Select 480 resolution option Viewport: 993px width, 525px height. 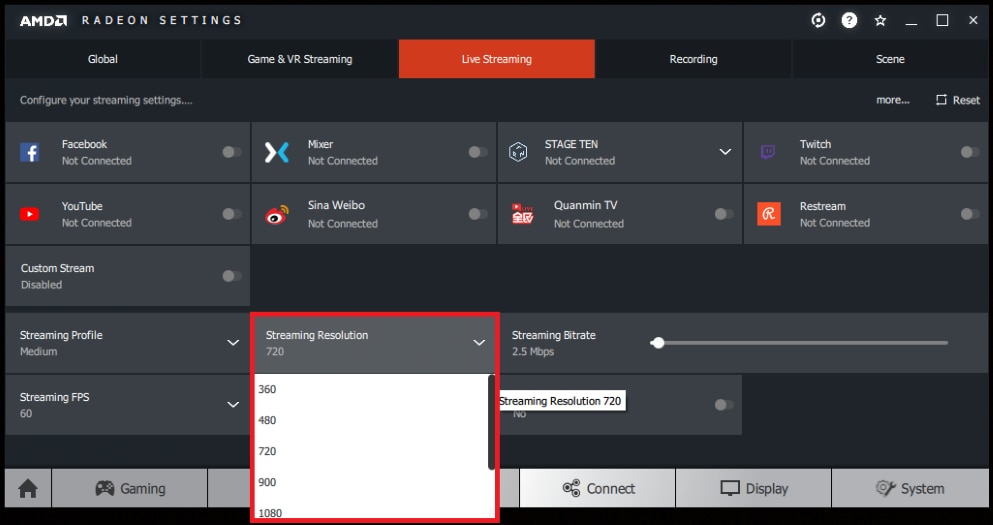(371, 421)
